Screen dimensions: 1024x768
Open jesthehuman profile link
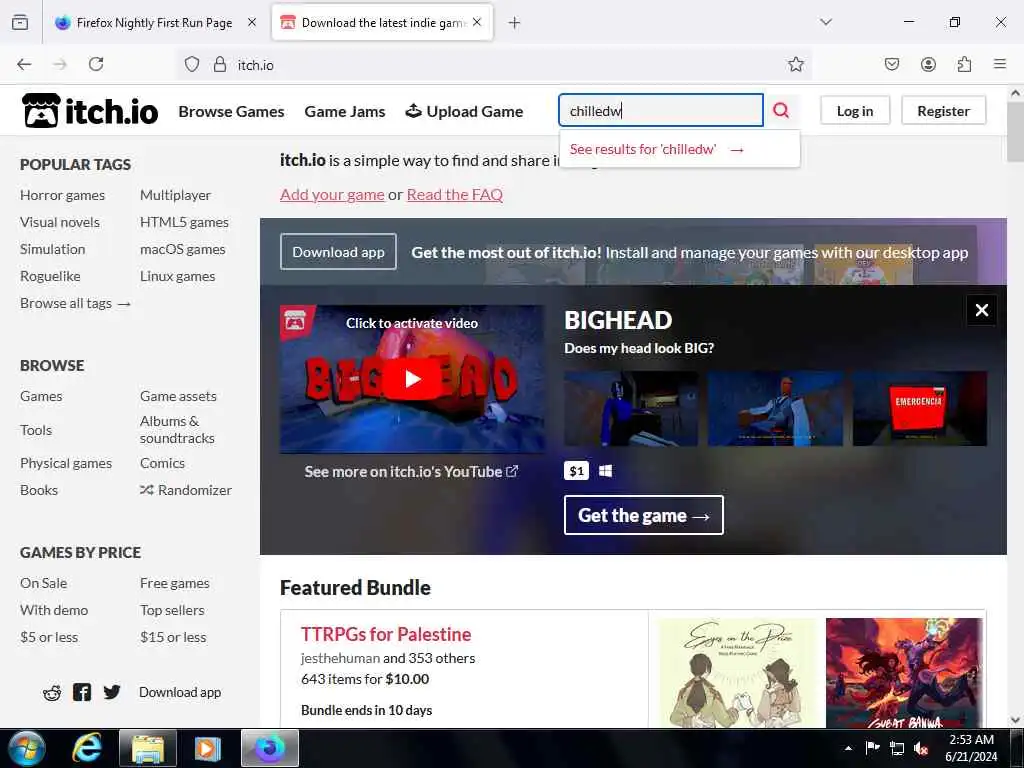point(340,658)
